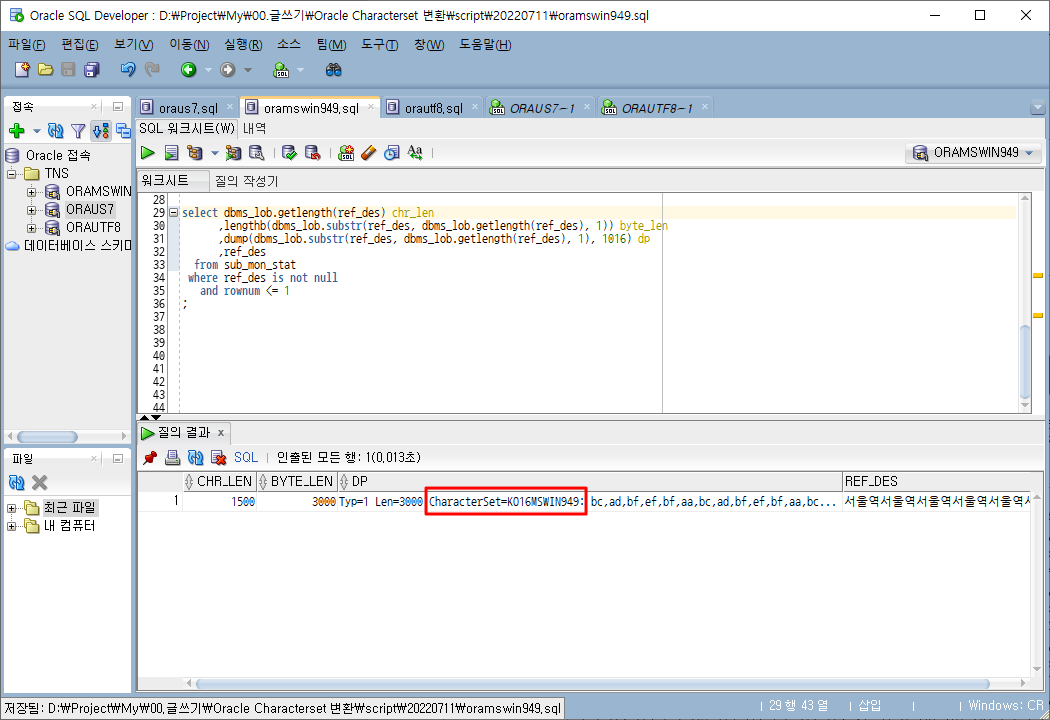Click the green Back navigation icon

coord(189,69)
